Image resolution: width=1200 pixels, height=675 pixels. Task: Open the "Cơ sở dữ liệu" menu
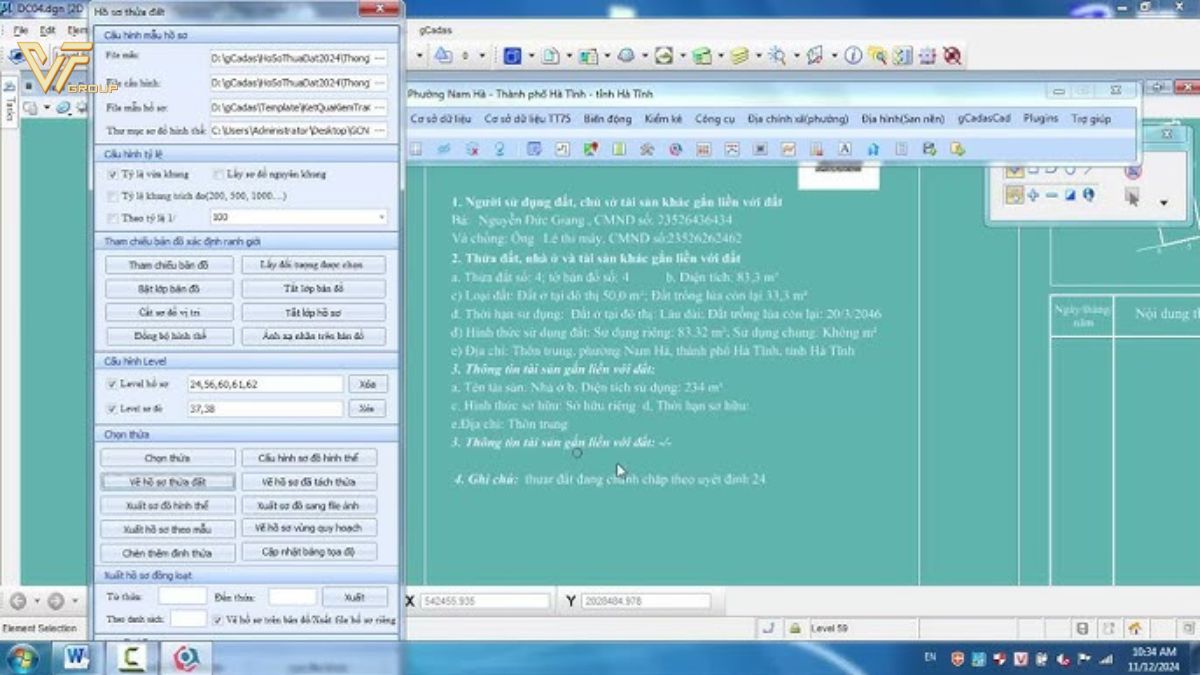(x=441, y=119)
